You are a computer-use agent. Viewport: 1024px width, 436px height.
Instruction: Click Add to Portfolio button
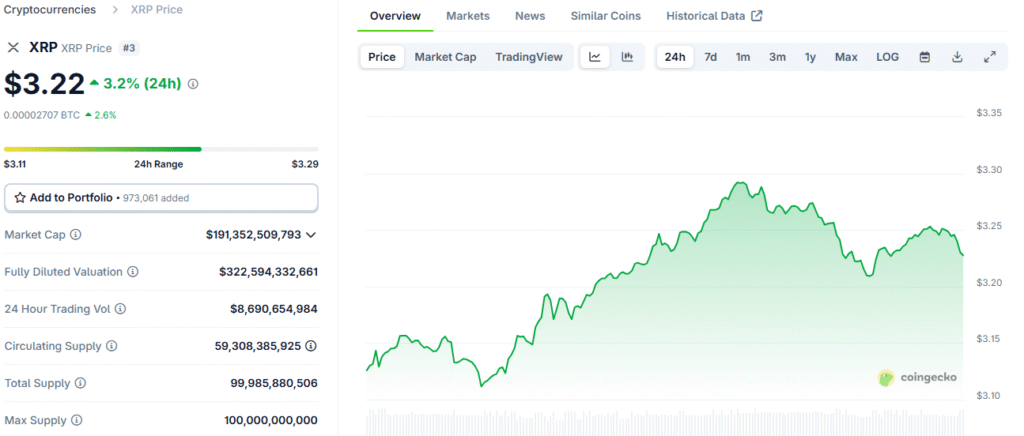pyautogui.click(x=161, y=197)
